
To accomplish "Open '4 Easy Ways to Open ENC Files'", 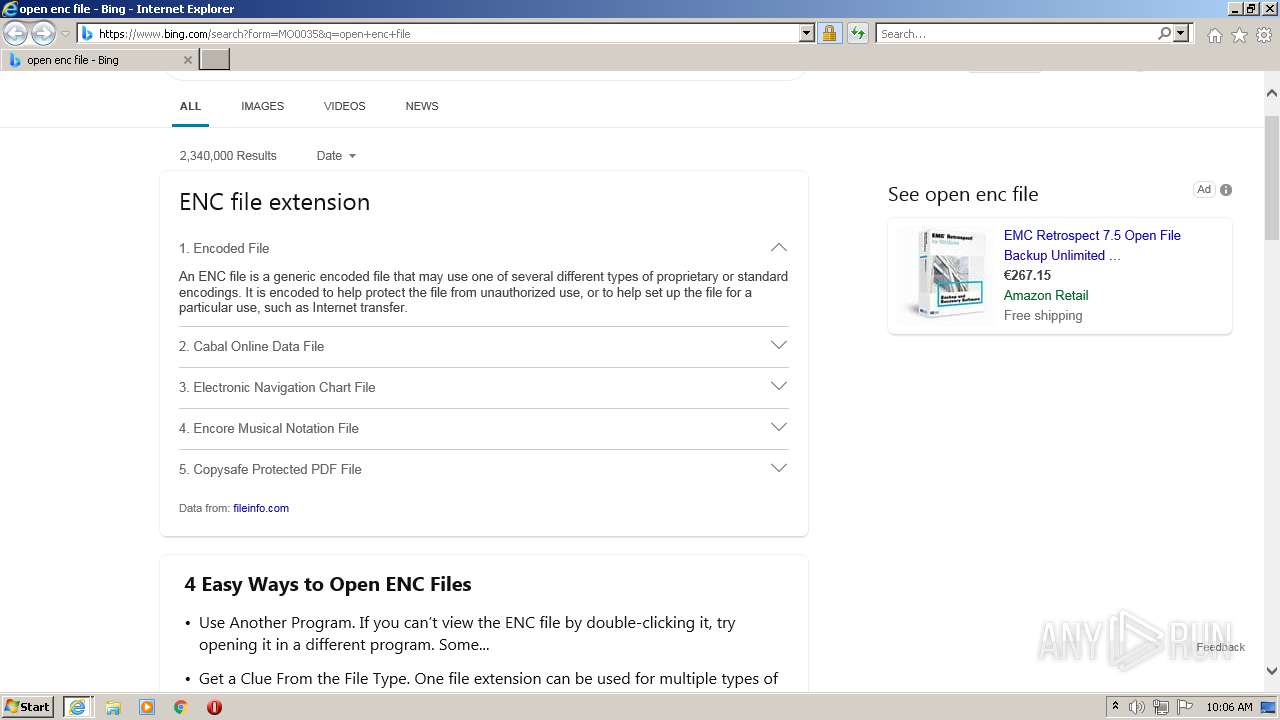I will (327, 584).
